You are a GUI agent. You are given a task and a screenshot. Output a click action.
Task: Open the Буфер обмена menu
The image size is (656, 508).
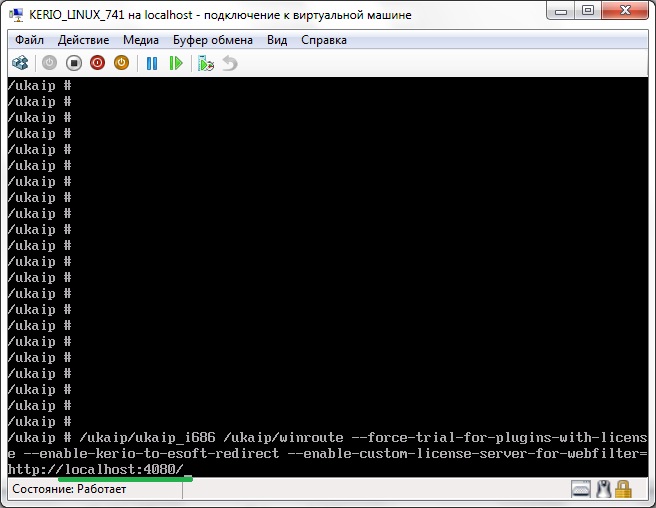213,40
